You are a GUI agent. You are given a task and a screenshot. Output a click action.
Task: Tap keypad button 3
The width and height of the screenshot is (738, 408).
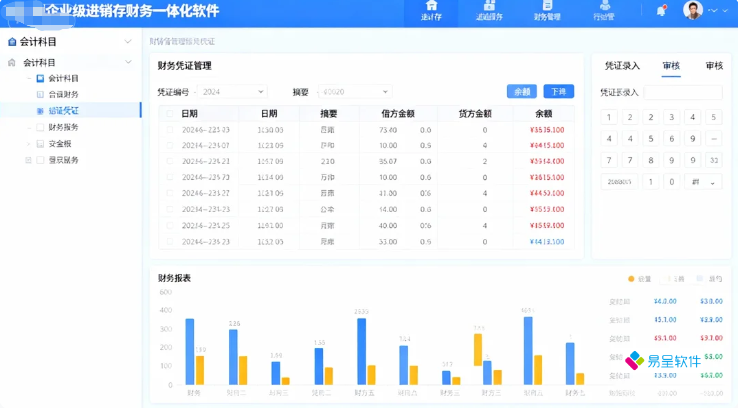pyautogui.click(x=672, y=117)
